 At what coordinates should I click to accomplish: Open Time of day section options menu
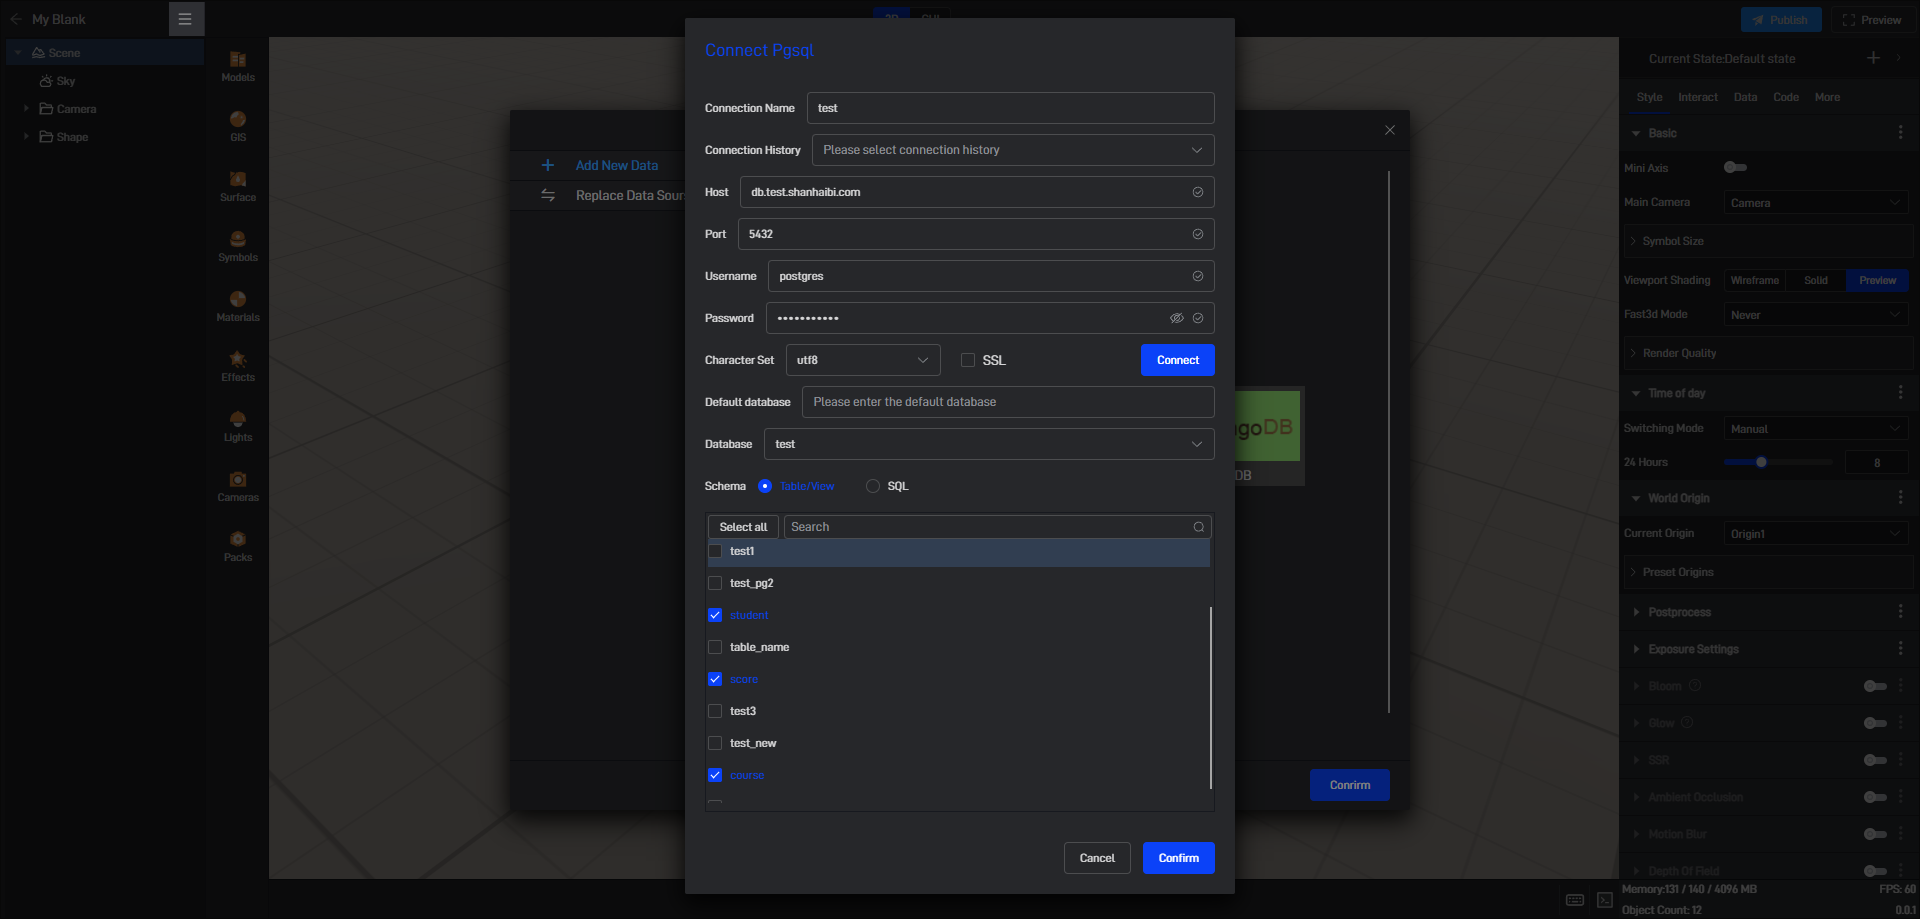(1901, 392)
